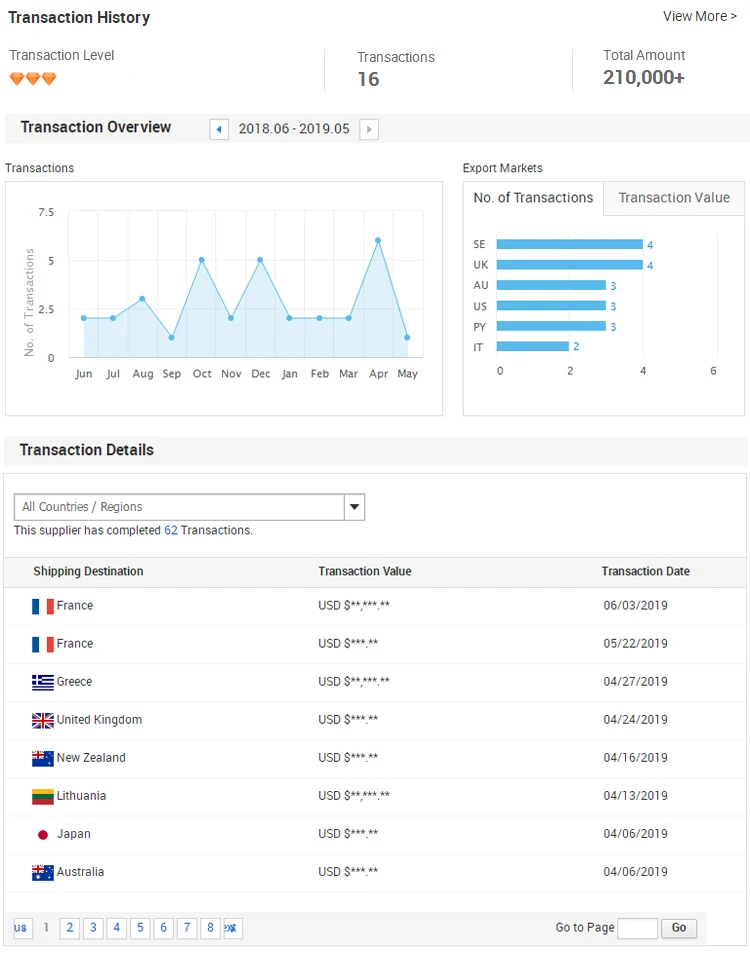Open the All Countries / Regions dropdown

pos(189,507)
